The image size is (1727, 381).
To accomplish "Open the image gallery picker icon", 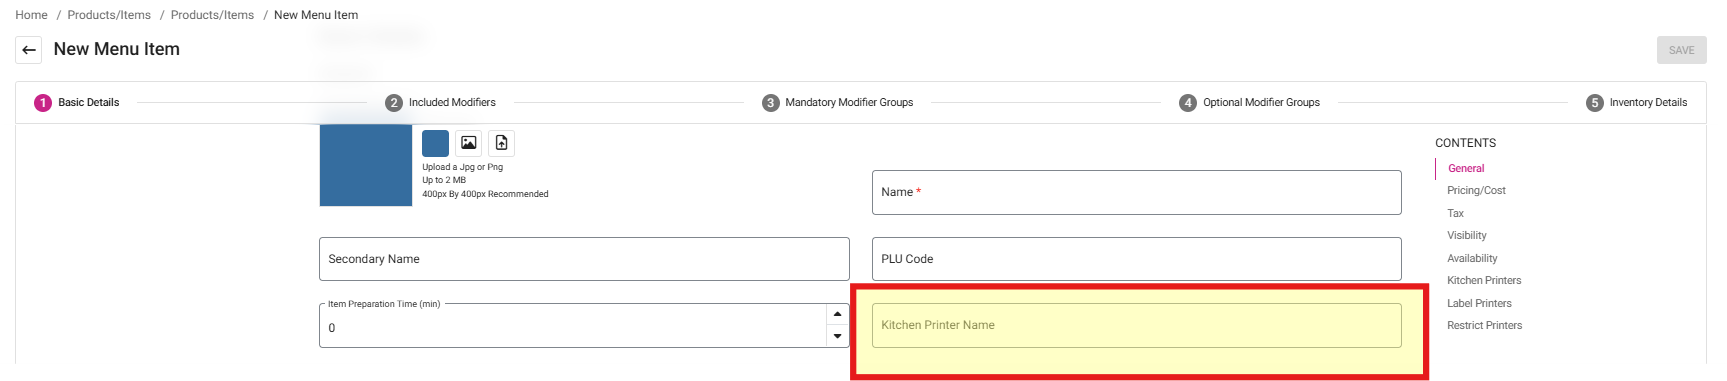I will [469, 143].
